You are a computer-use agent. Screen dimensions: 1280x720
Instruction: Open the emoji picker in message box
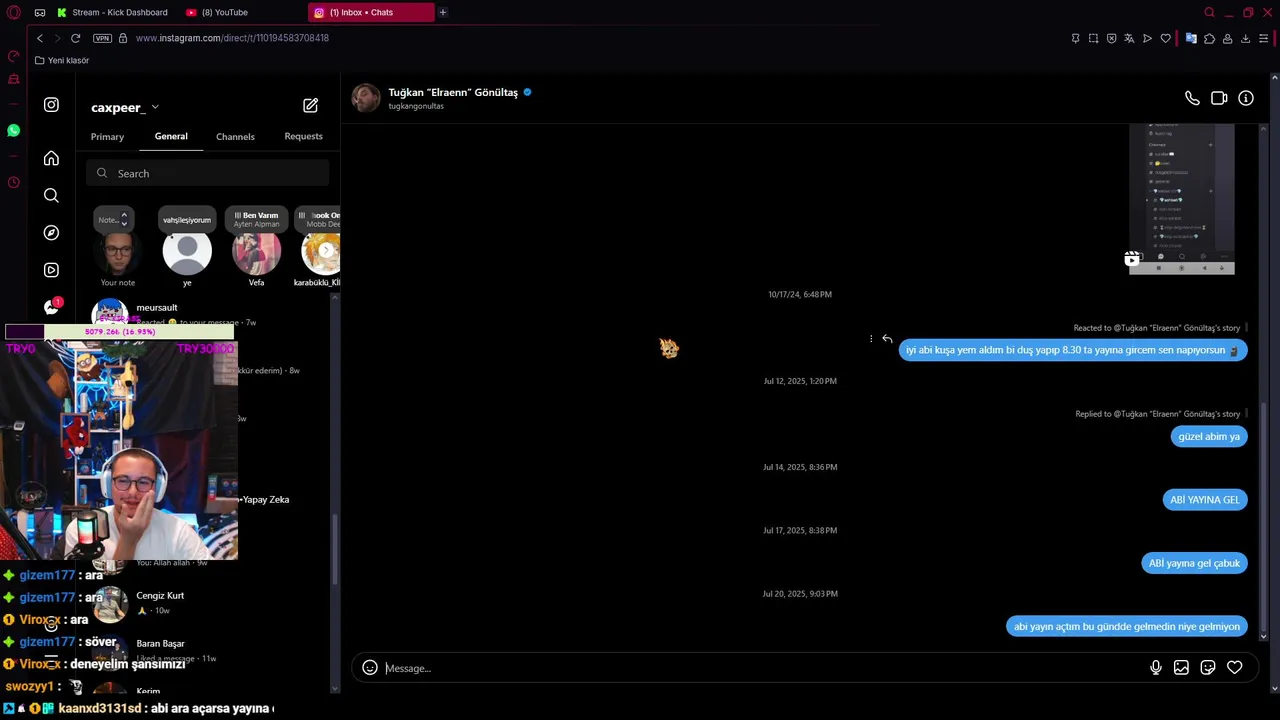[370, 668]
